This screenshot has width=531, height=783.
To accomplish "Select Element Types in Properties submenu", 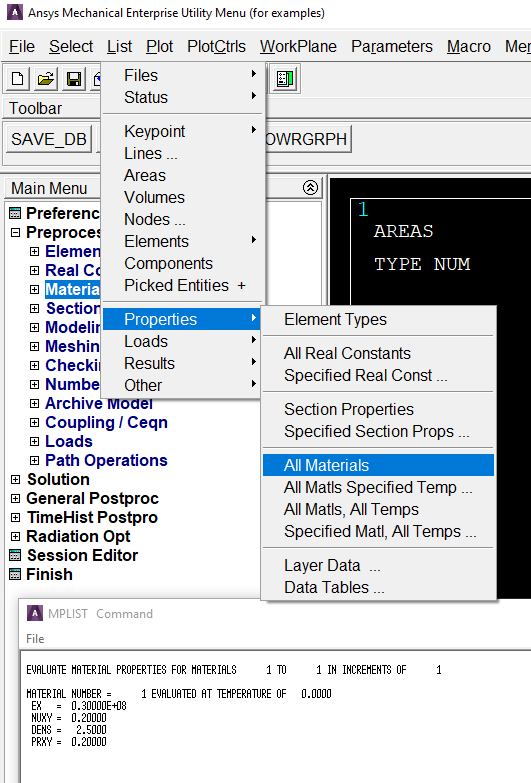I will 378,319.
